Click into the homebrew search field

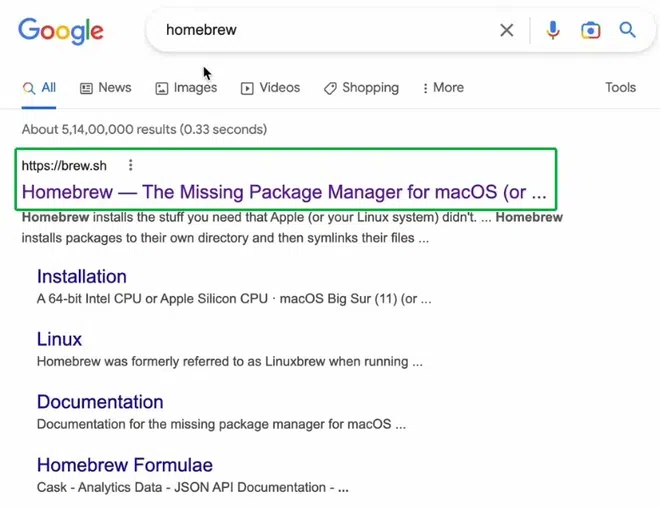pos(320,30)
